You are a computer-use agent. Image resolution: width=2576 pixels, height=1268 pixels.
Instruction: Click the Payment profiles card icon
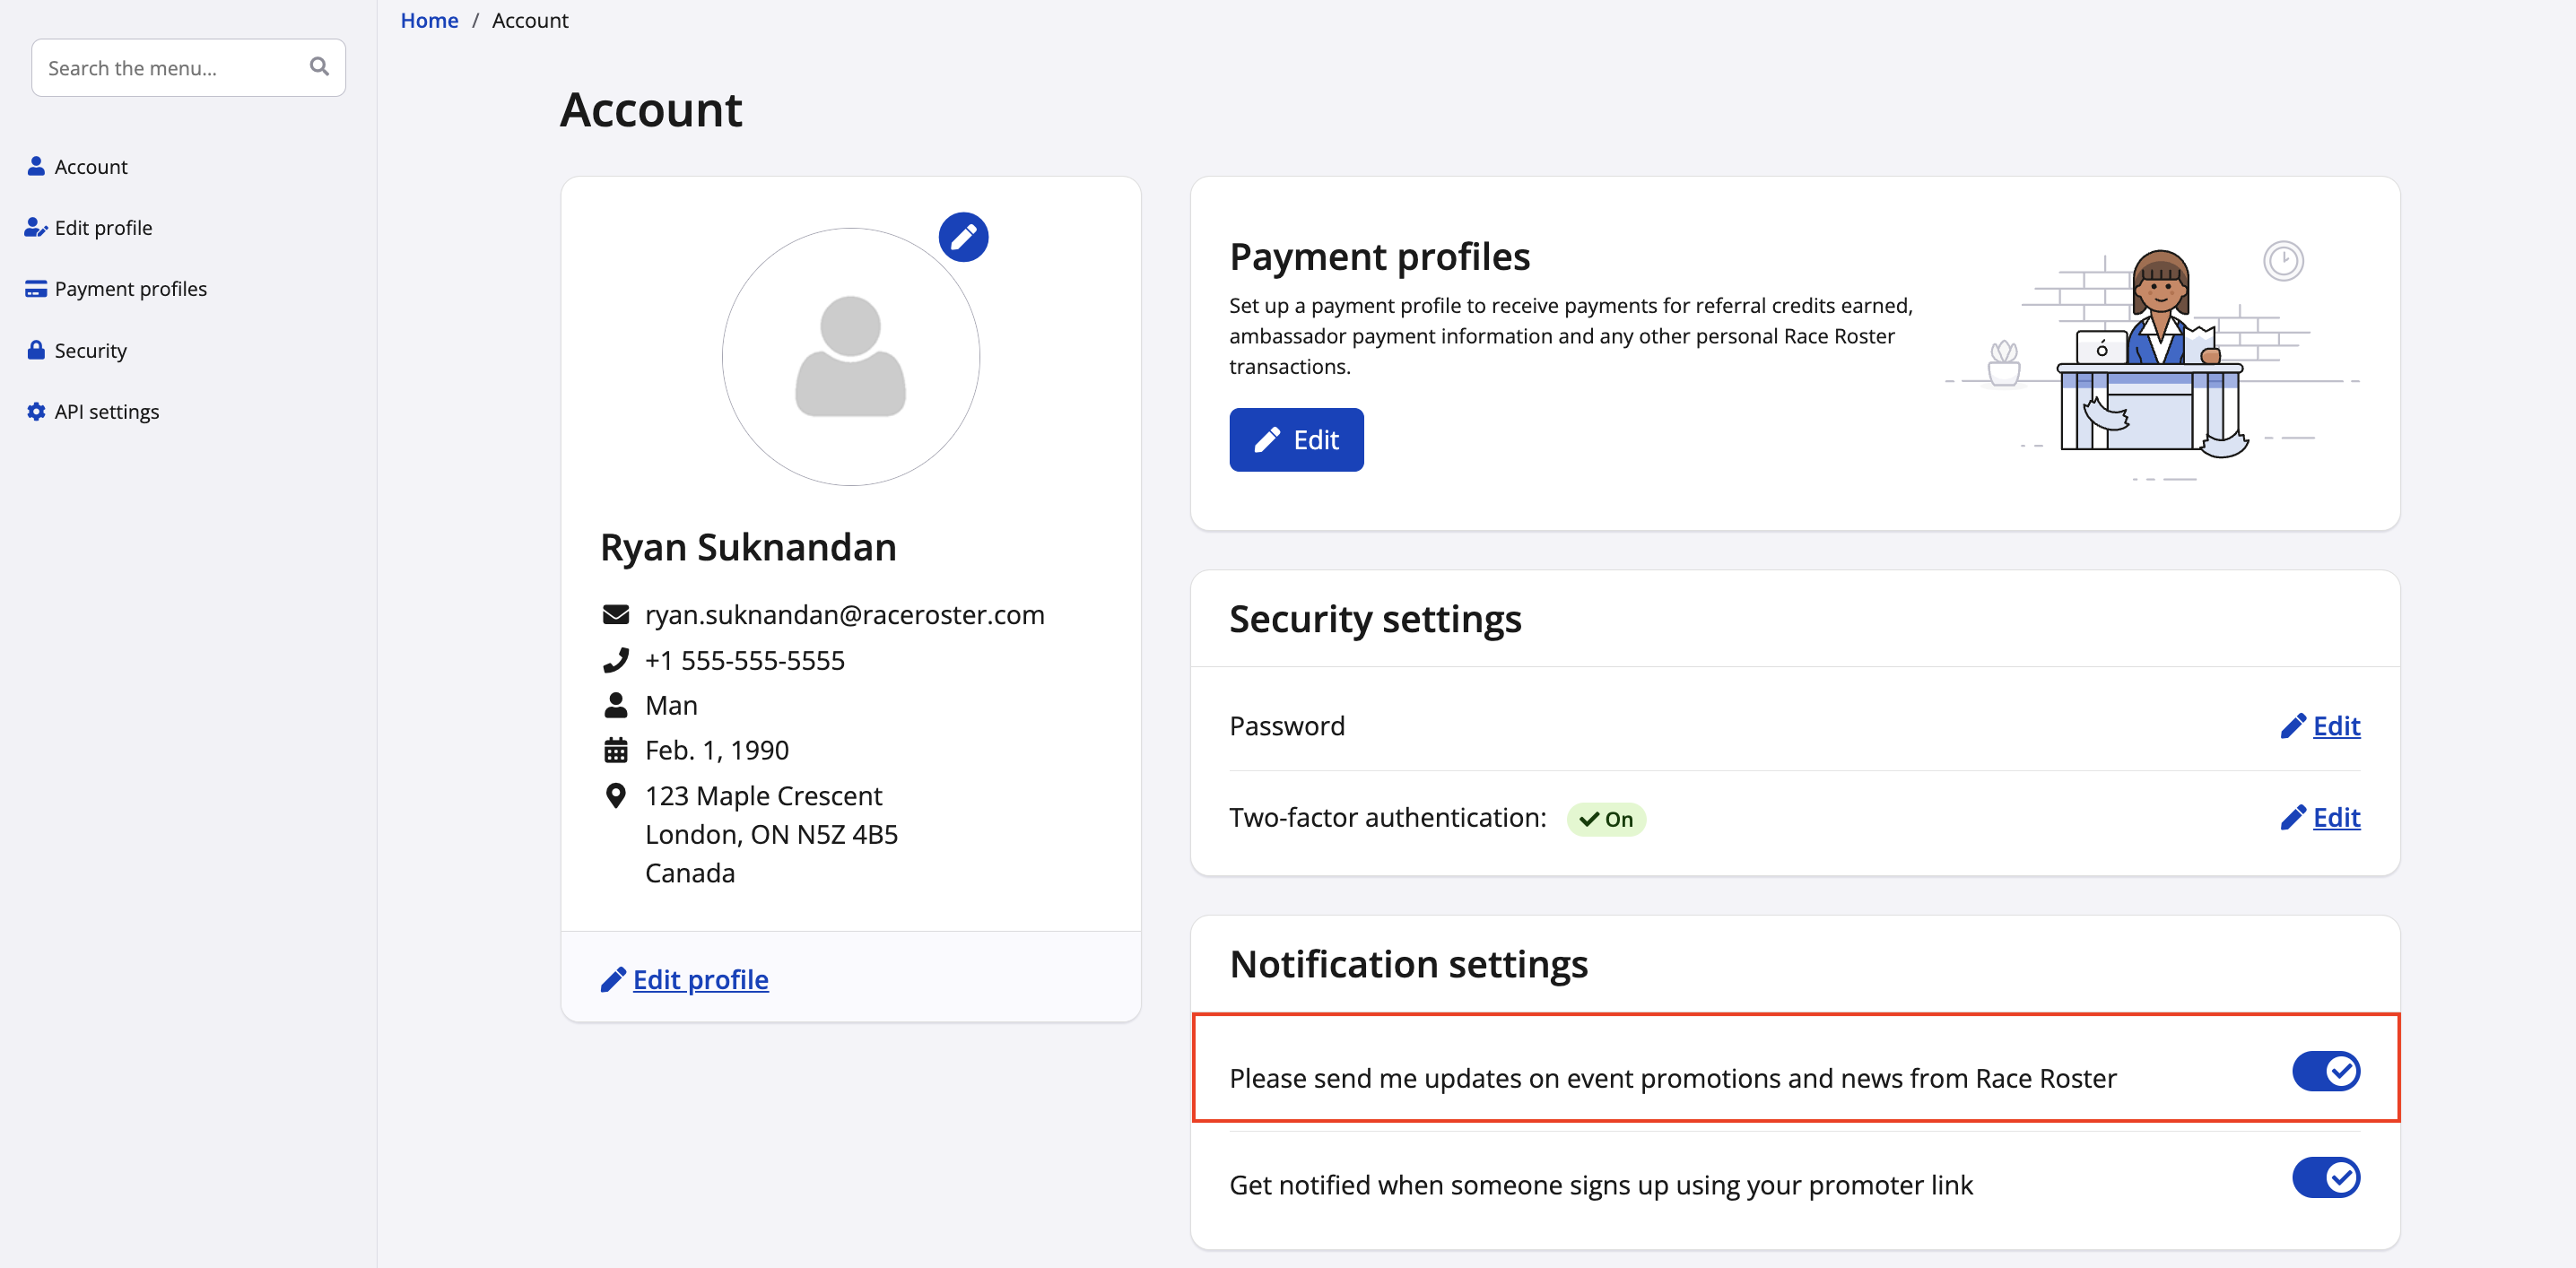click(x=36, y=289)
